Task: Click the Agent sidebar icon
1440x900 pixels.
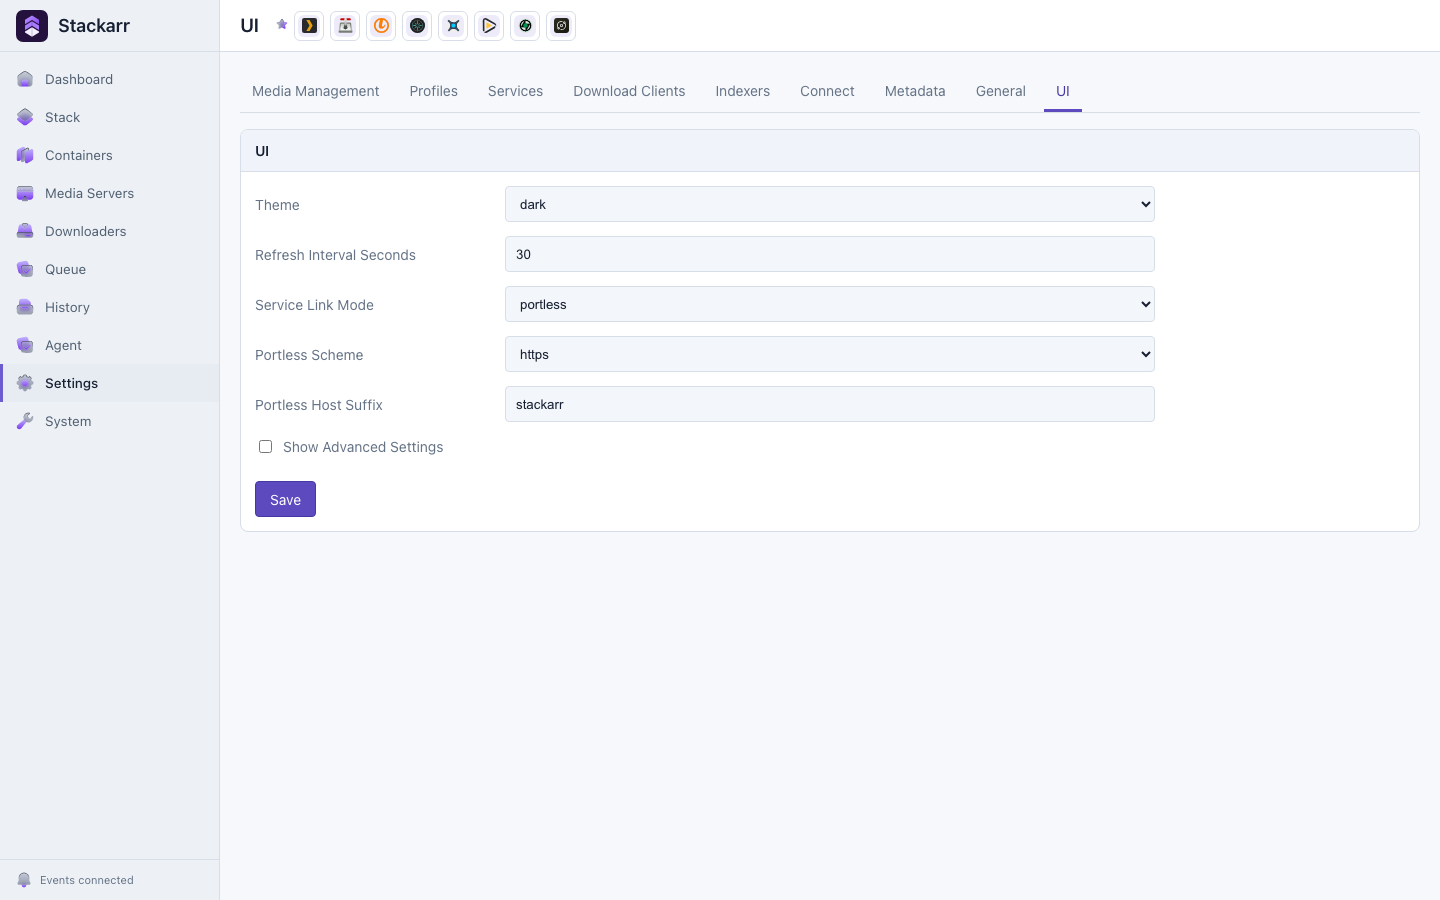Action: coord(25,345)
